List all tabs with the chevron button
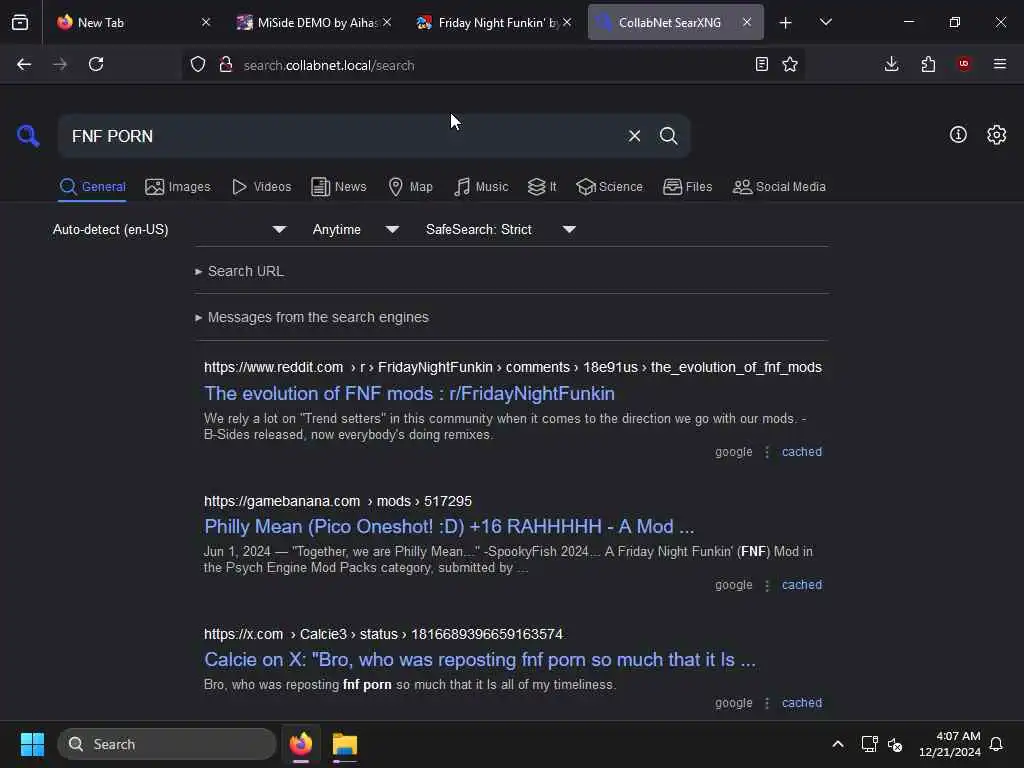1024x768 pixels. [825, 23]
